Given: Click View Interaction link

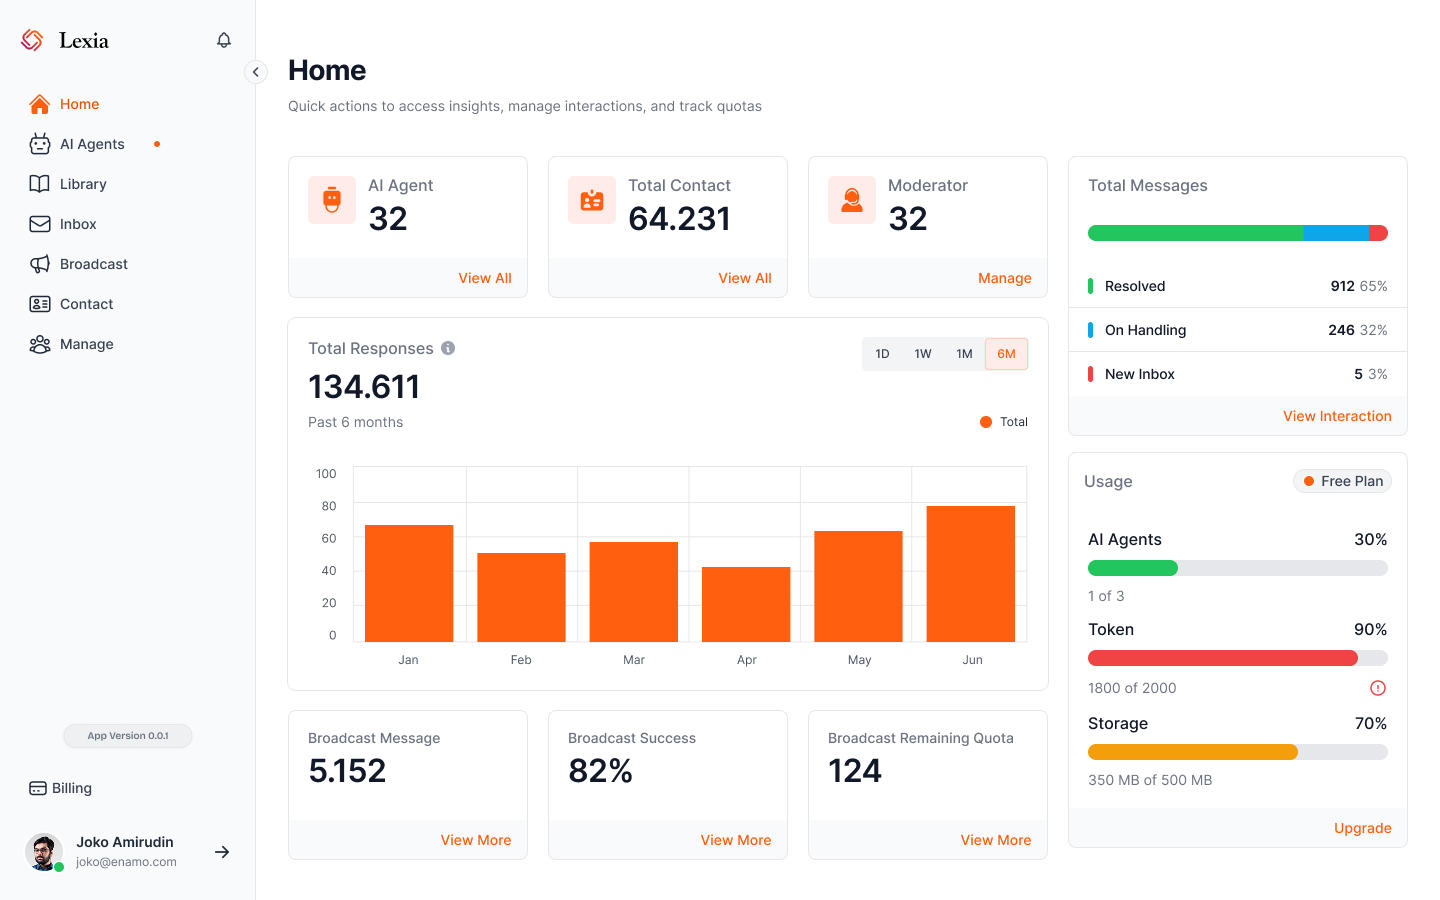Looking at the screenshot, I should 1337,416.
